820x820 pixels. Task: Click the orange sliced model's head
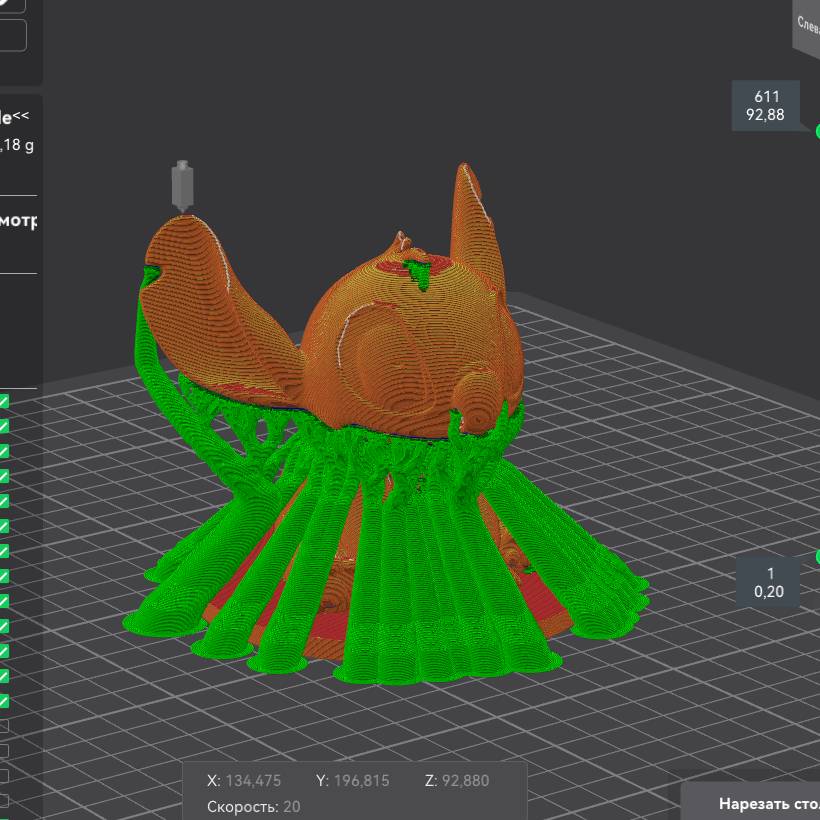click(x=420, y=330)
